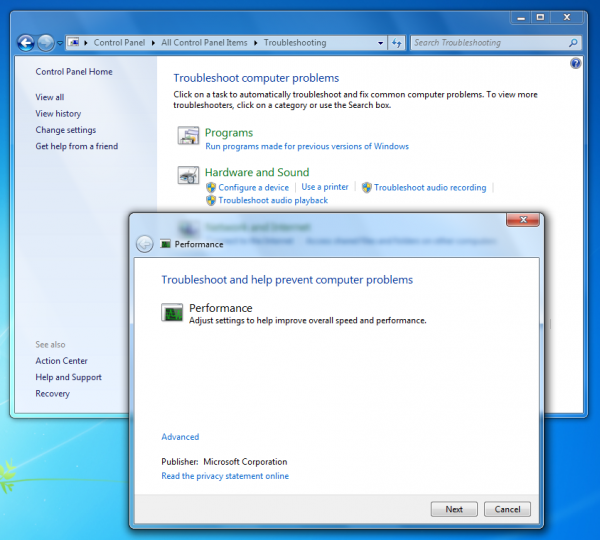
Task: Click Get help from a friend
Action: click(77, 146)
